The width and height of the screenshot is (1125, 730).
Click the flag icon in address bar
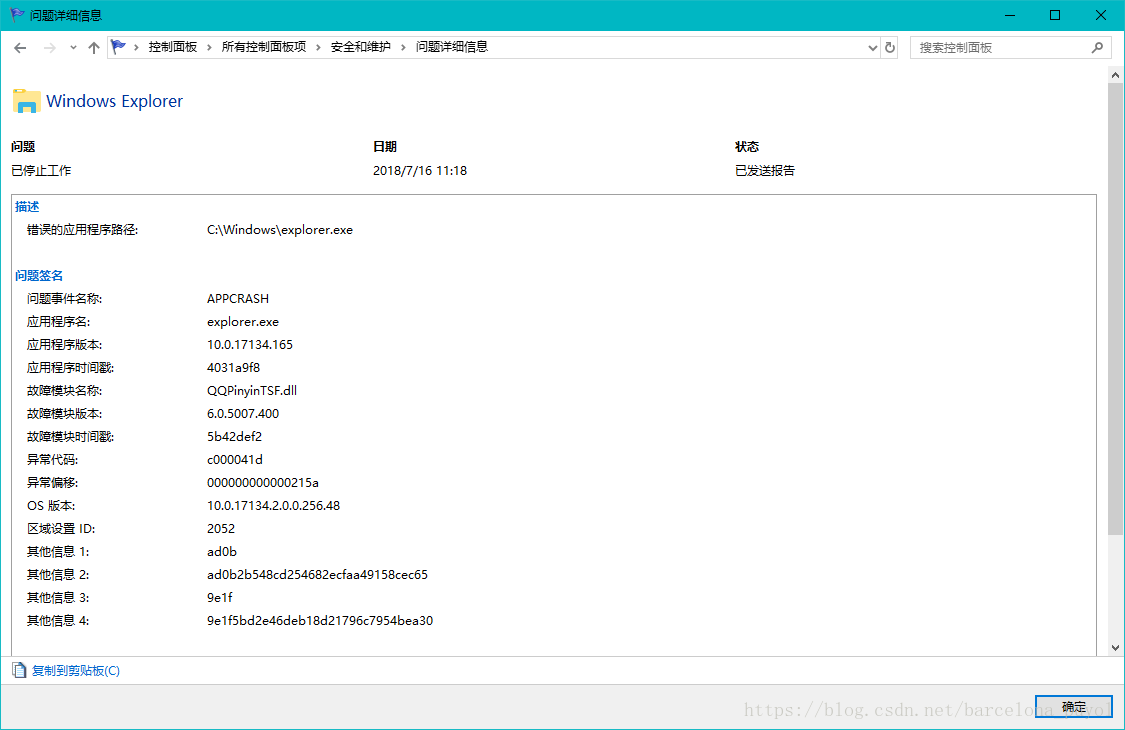click(118, 47)
